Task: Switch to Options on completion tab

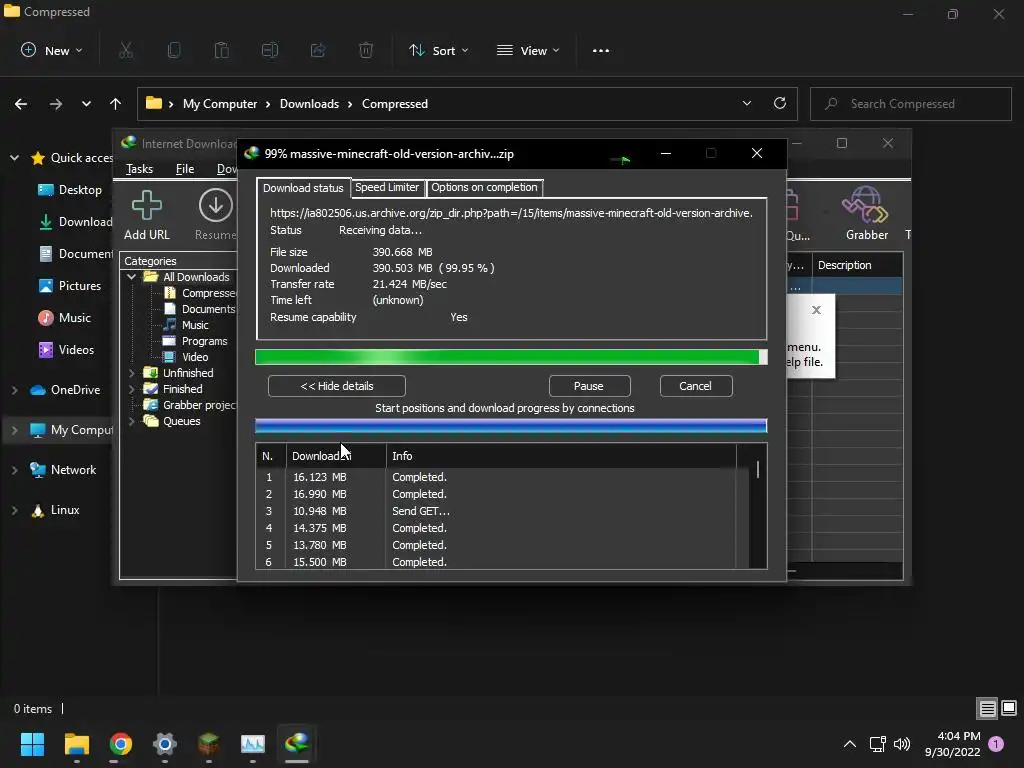Action: [x=484, y=187]
